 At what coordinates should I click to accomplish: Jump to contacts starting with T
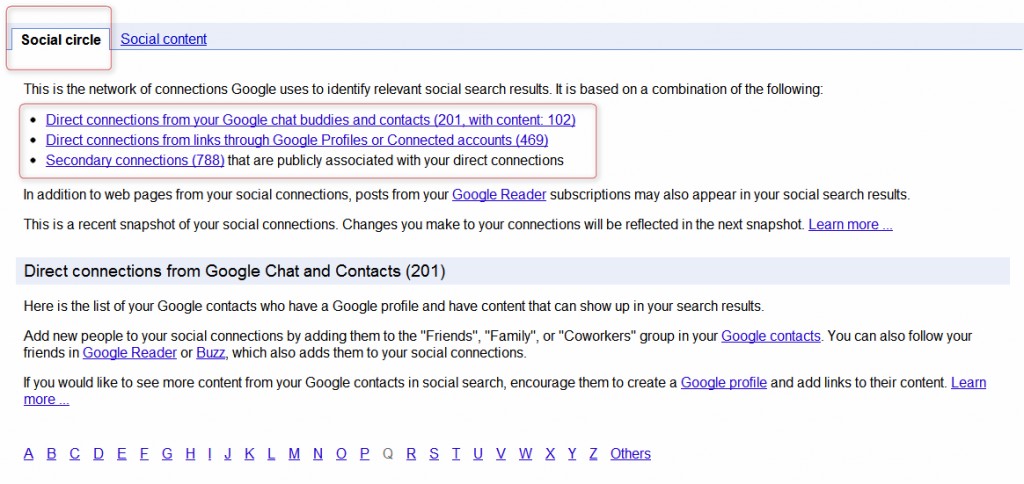456,454
